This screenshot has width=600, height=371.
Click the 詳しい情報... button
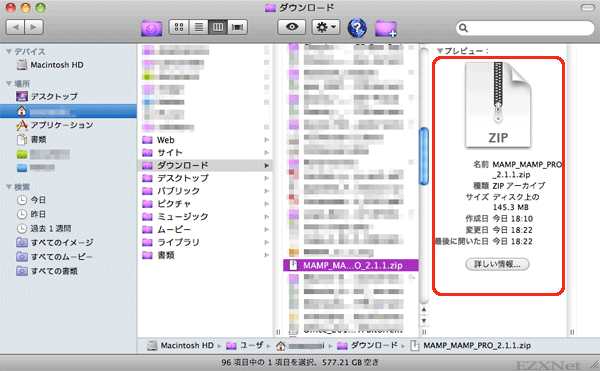tap(497, 264)
